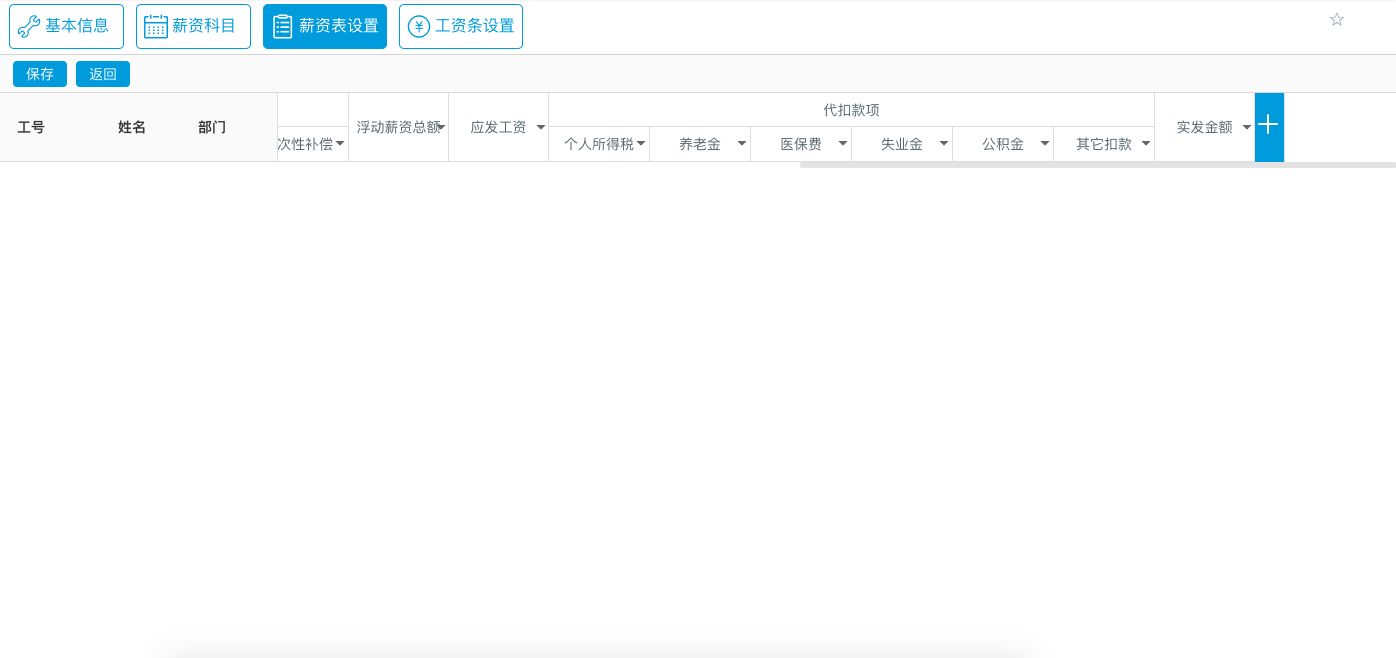Click the 养老金 dropdown arrow

coord(742,144)
